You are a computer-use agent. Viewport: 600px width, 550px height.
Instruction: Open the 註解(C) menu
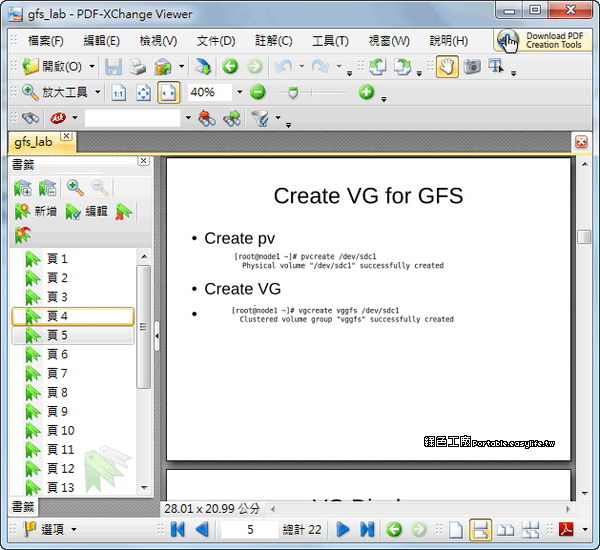pyautogui.click(x=274, y=41)
